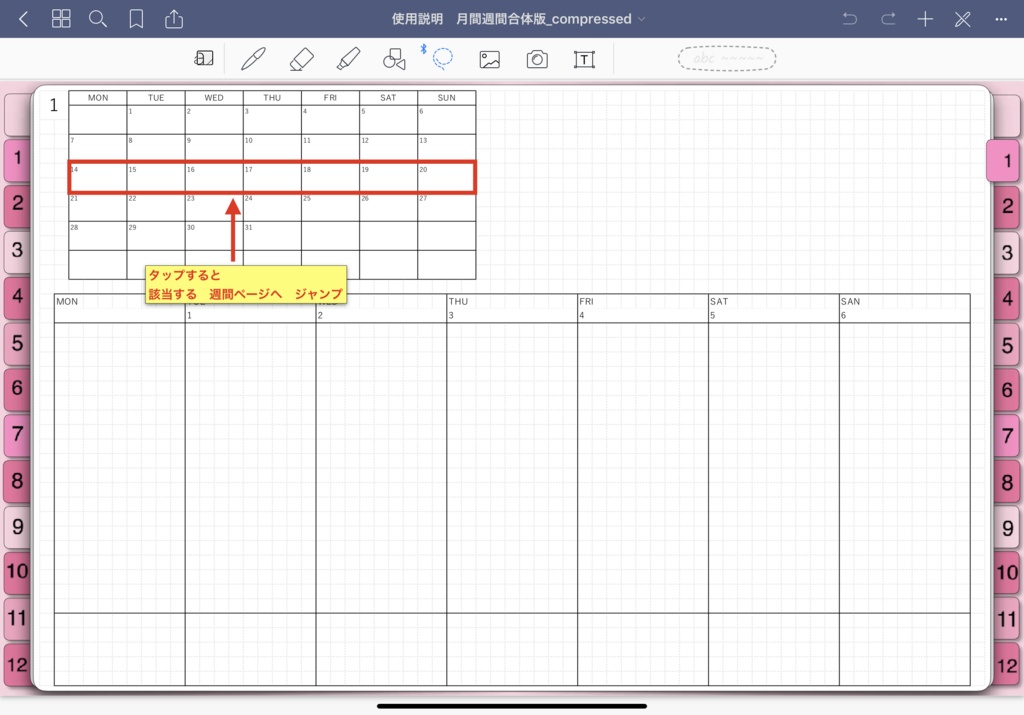Tap day 24 in mini calendar
1024x715 pixels.
pyautogui.click(x=272, y=207)
